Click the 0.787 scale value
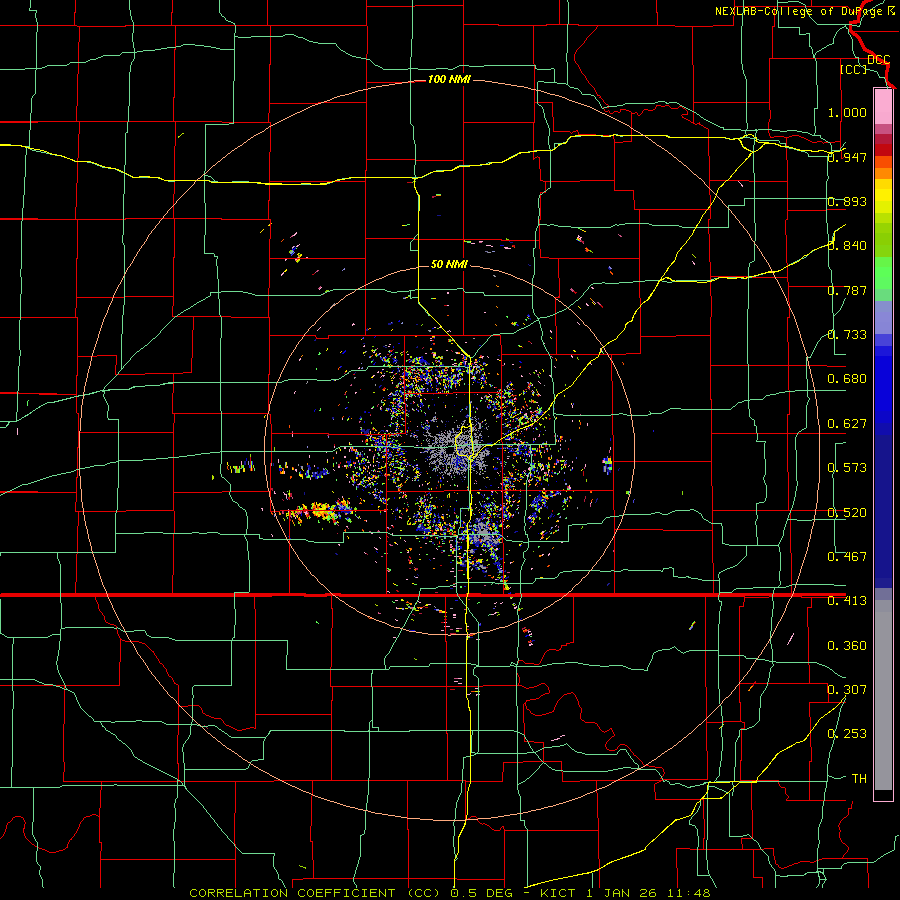 847,290
